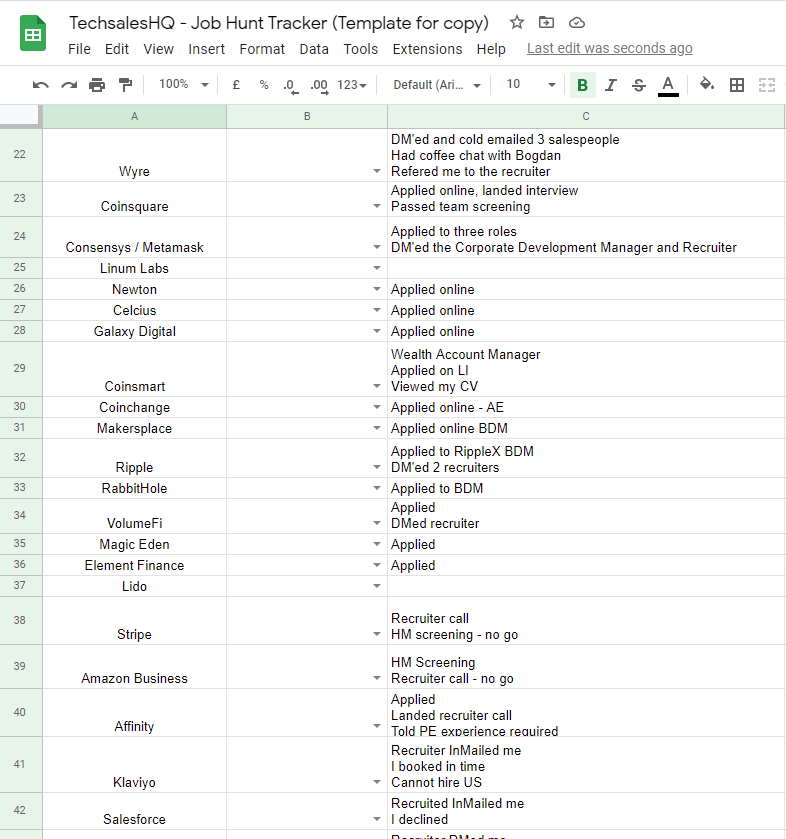Click the Undo icon
The height and width of the screenshot is (839, 786).
click(41, 85)
